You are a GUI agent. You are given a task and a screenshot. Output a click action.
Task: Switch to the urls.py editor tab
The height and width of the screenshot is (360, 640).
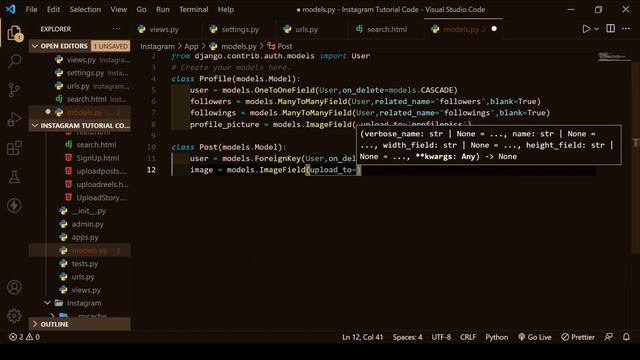pyautogui.click(x=306, y=29)
